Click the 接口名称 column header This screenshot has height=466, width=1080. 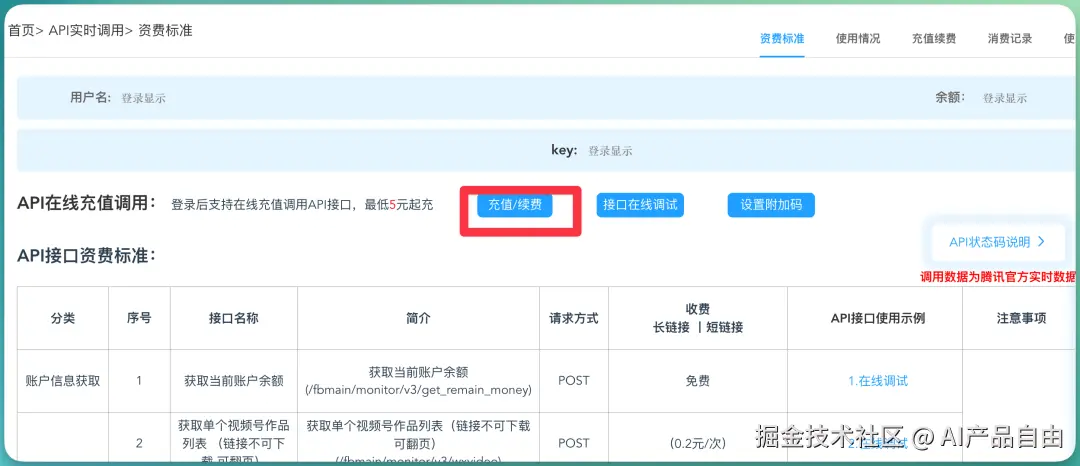click(x=233, y=318)
